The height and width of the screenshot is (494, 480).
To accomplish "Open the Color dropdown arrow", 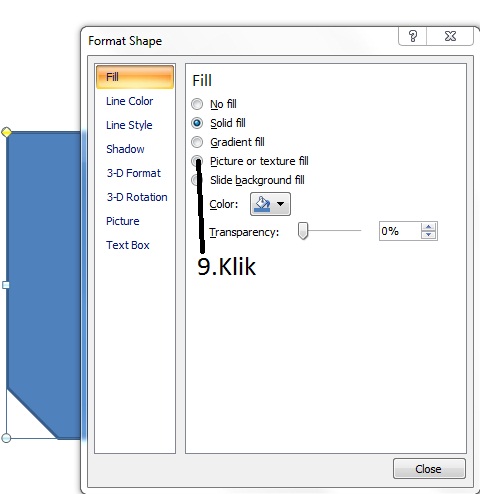I will pos(281,204).
